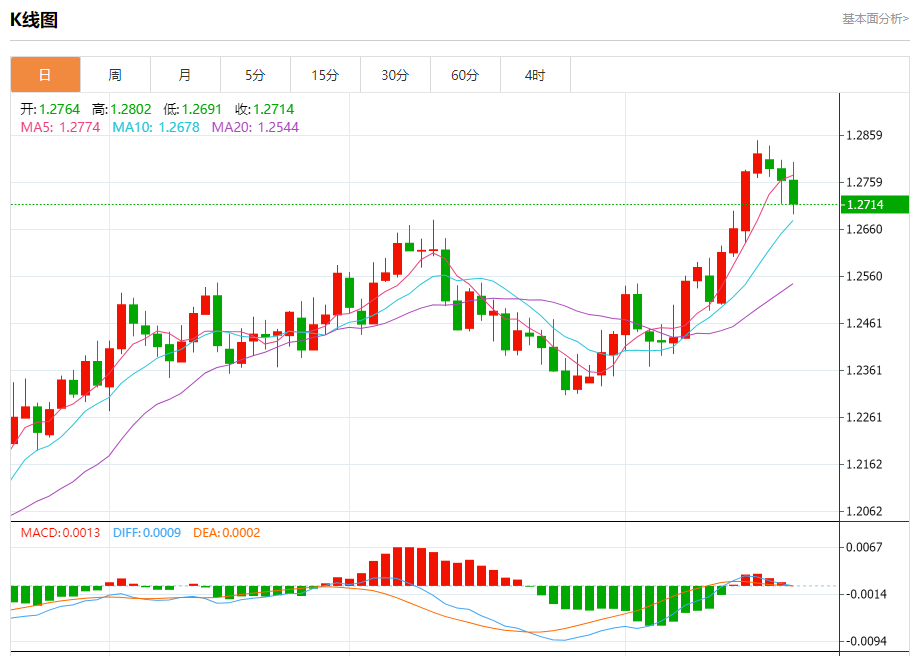Image resolution: width=914 pixels, height=656 pixels.
Task: Click the 高:1.2802 high price value
Action: click(122, 109)
